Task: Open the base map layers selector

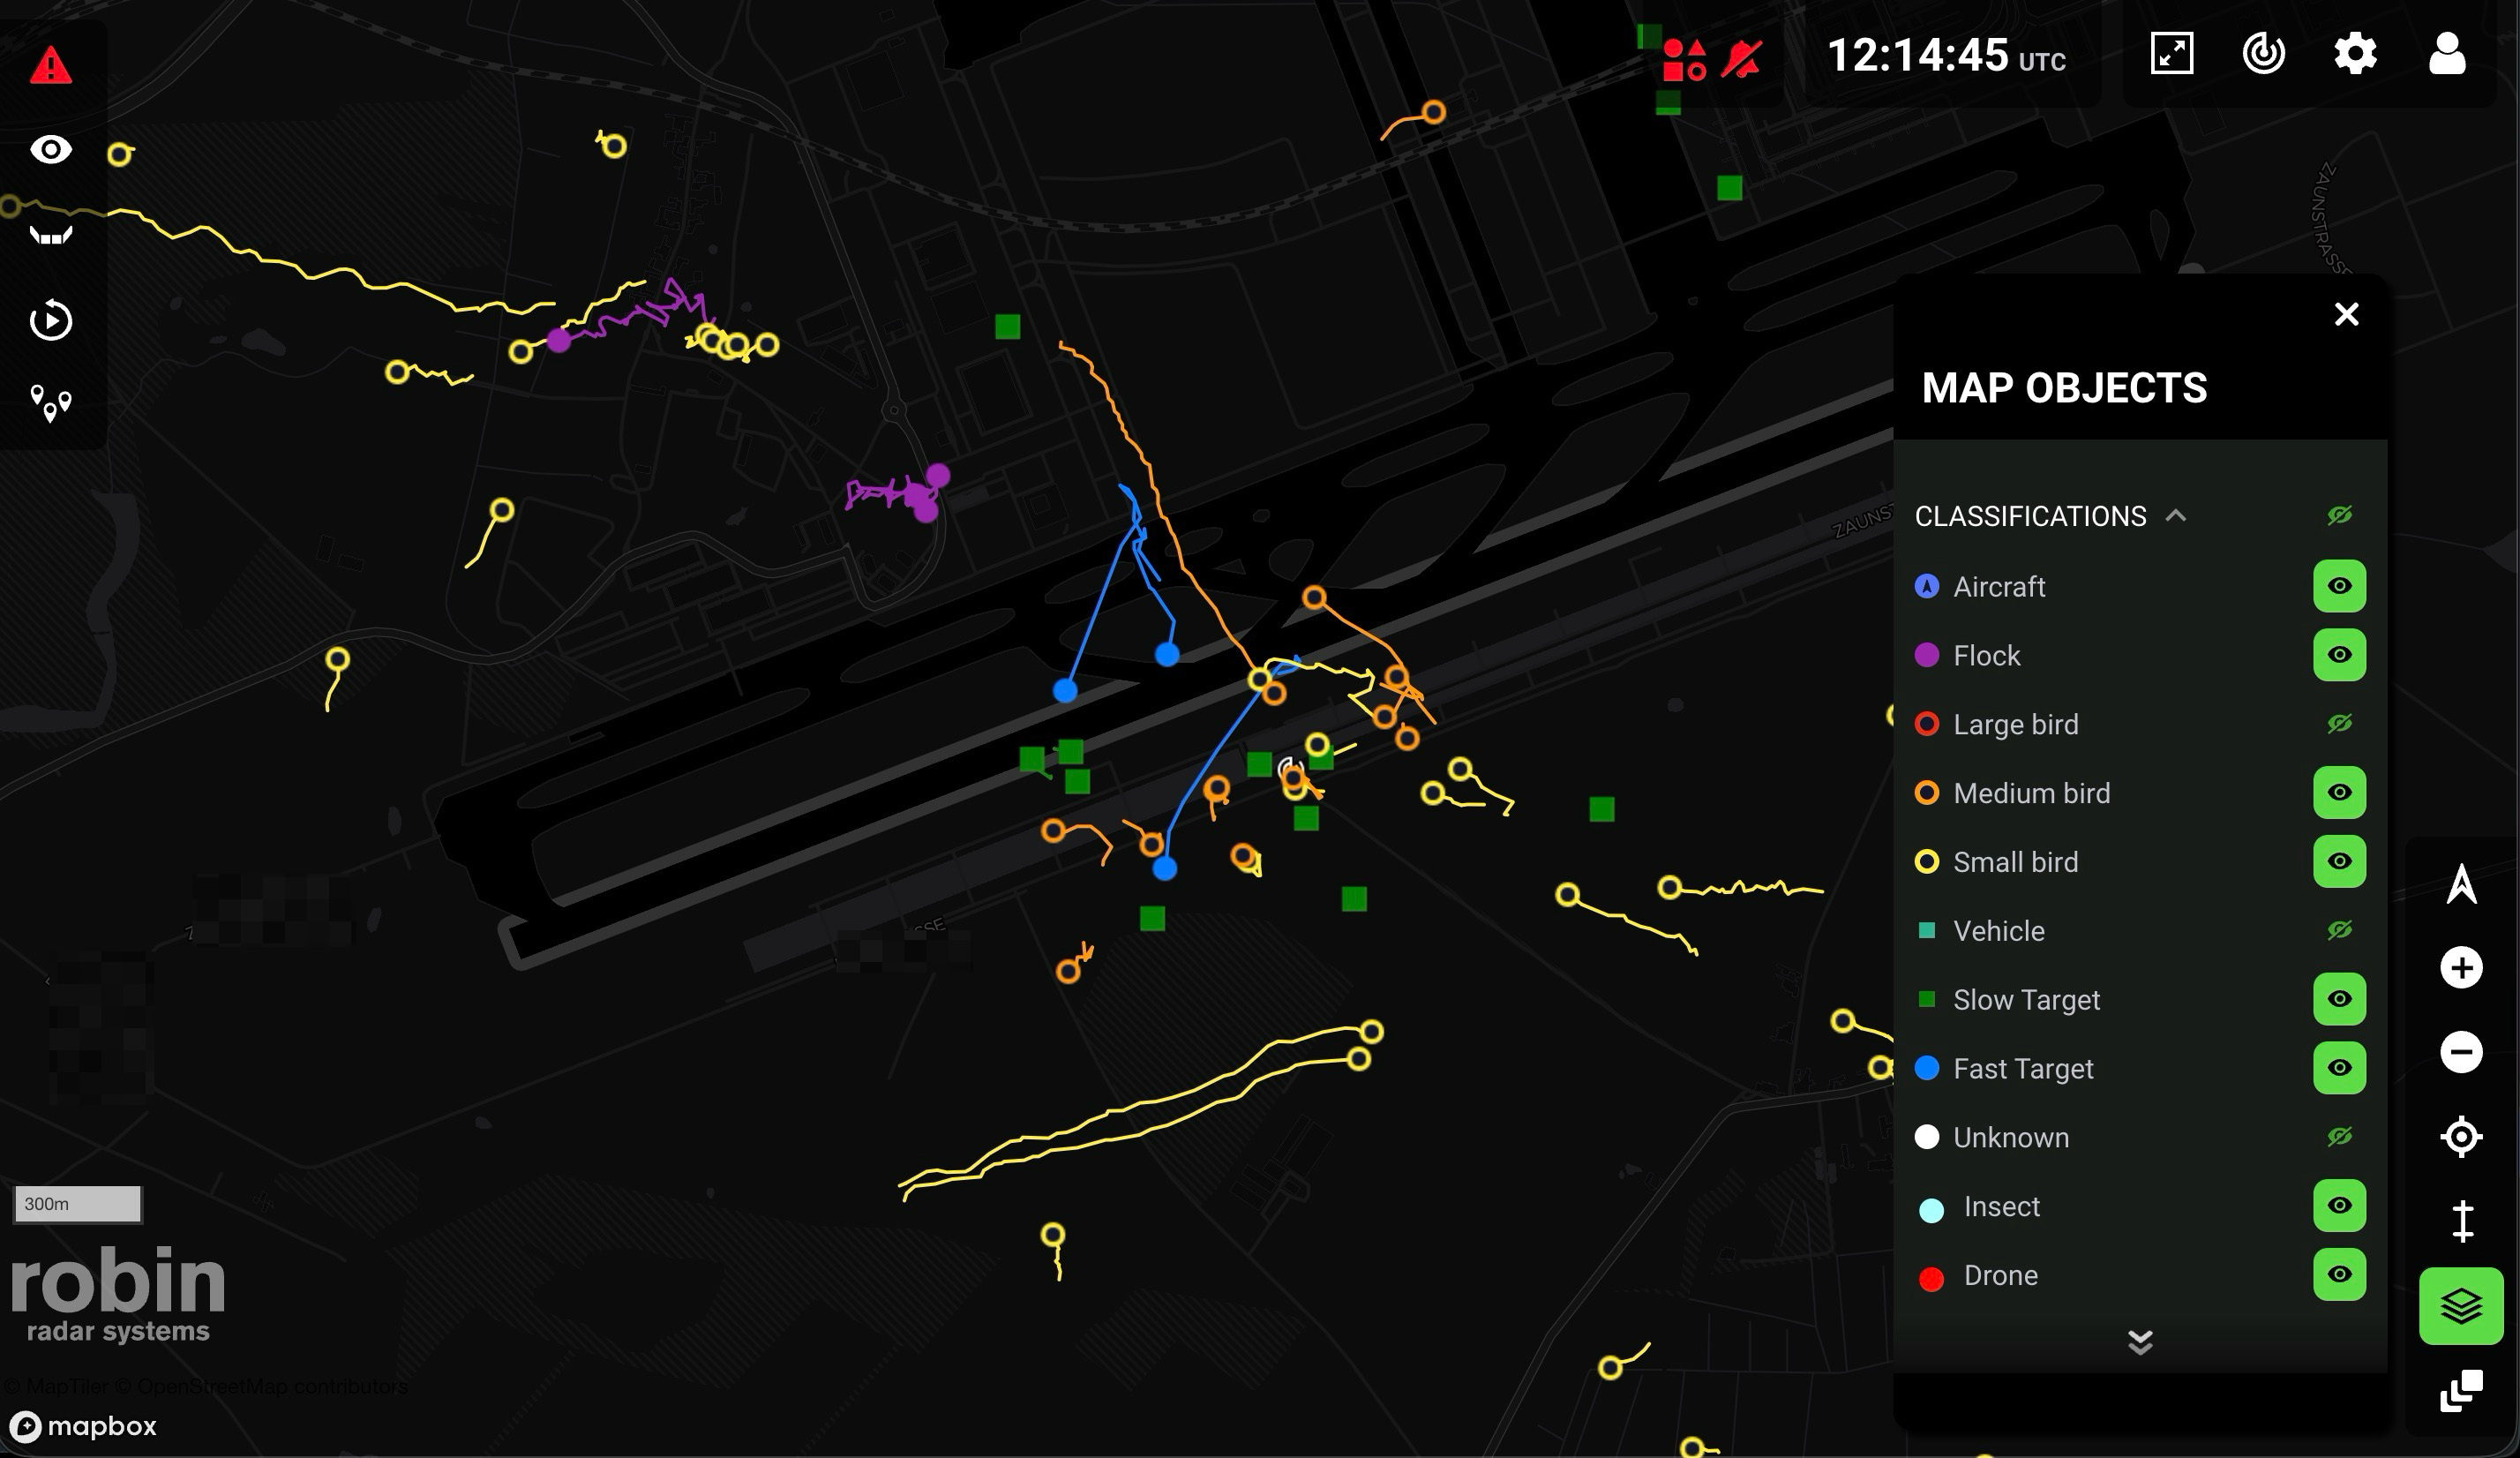Action: 2461,1304
